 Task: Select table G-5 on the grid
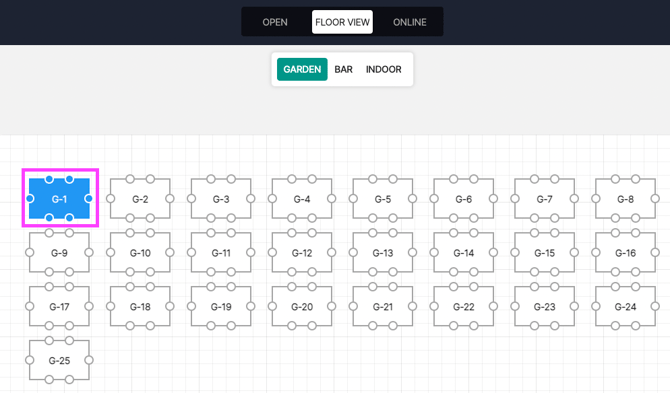click(x=382, y=199)
